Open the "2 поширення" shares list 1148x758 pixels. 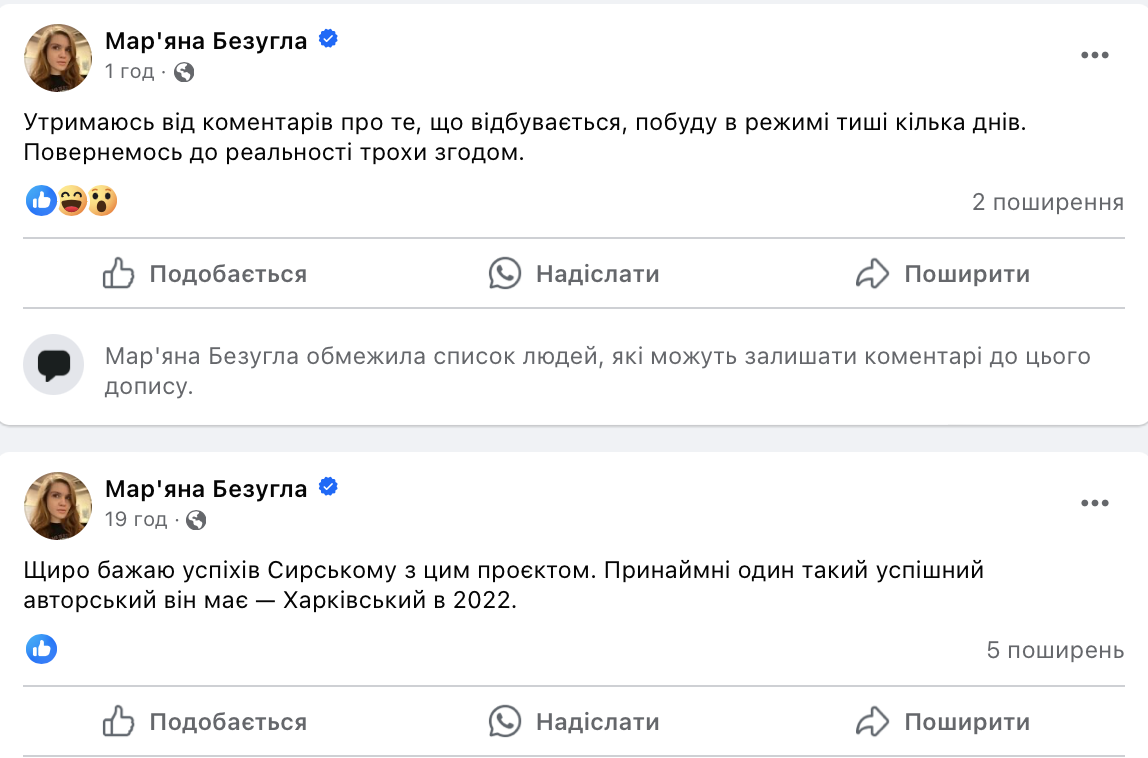coord(1048,203)
